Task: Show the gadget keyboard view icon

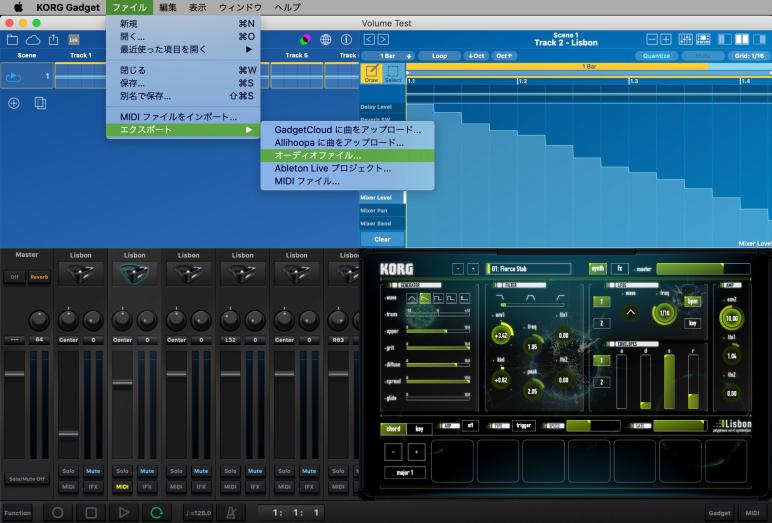Action: pos(703,39)
